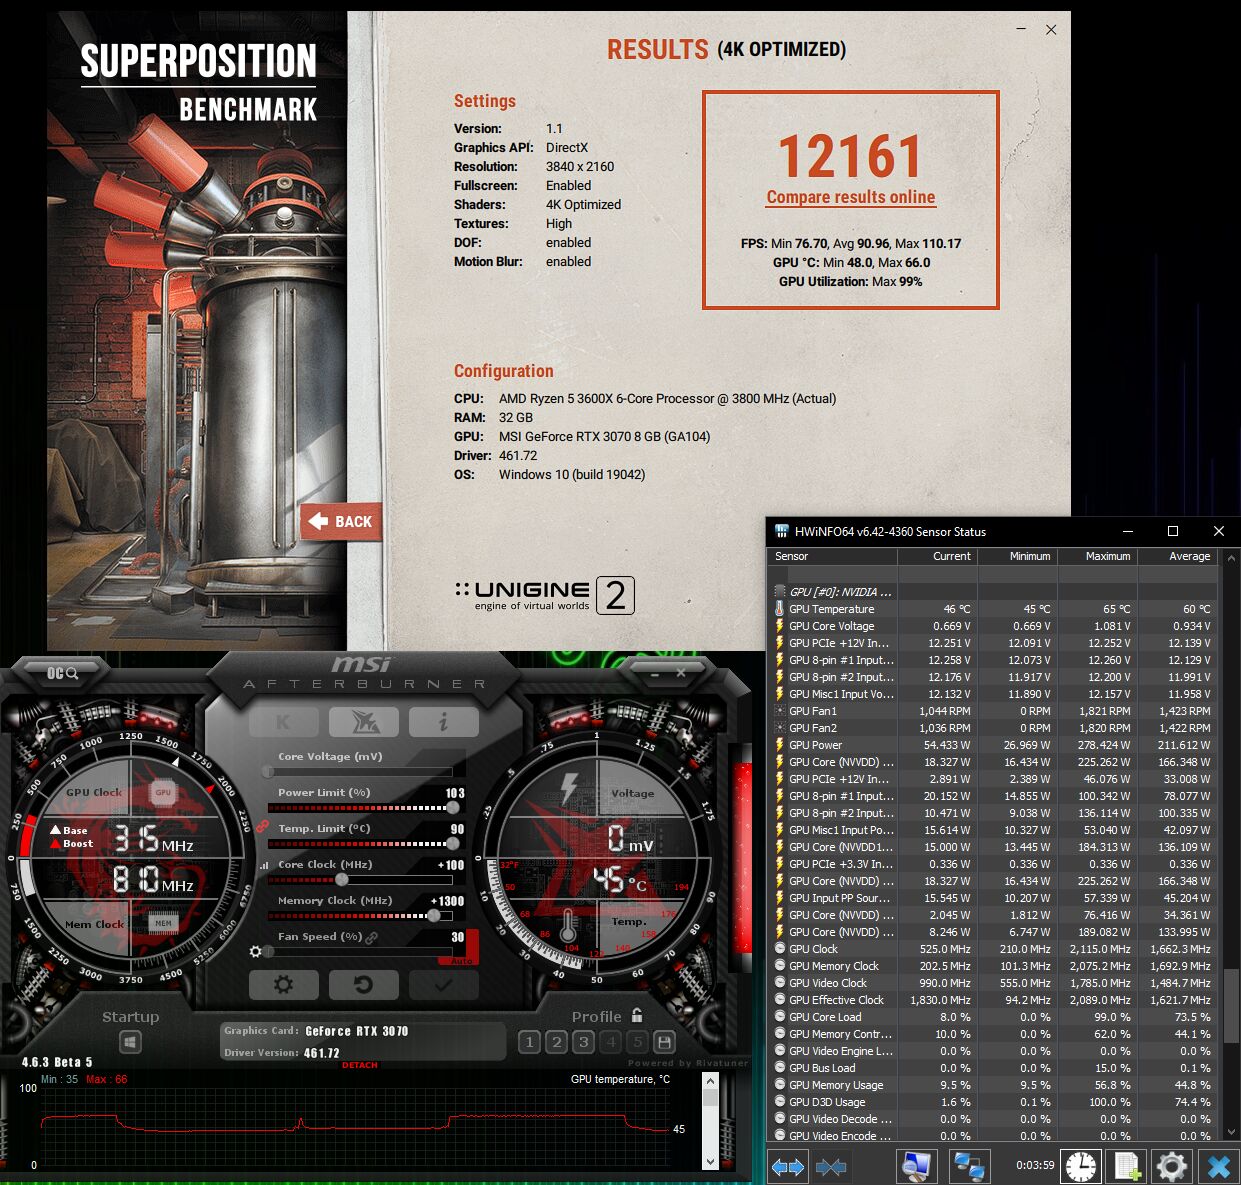Select Afterburner profile slot 2
Viewport: 1241px width, 1185px height.
click(x=557, y=1042)
